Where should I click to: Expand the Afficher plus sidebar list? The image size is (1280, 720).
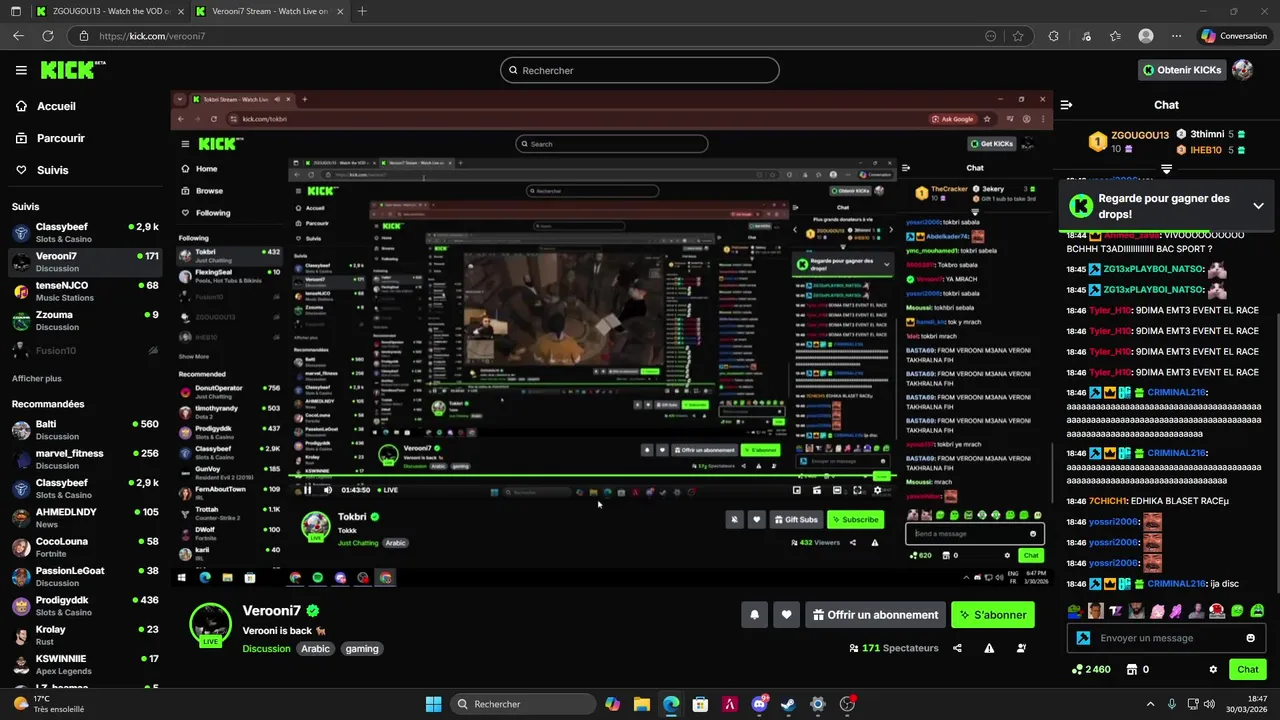[x=37, y=378]
